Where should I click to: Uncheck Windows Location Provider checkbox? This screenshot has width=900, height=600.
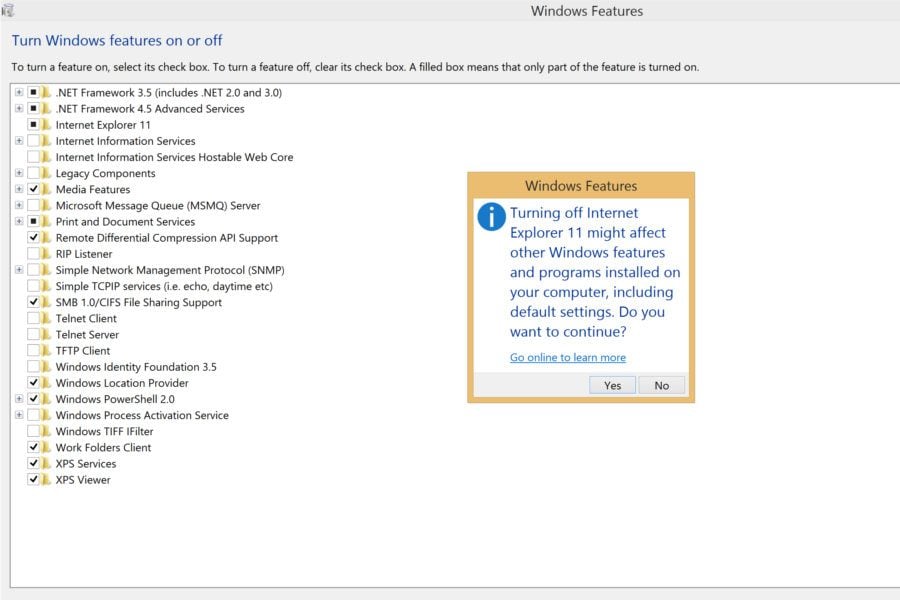tap(33, 382)
